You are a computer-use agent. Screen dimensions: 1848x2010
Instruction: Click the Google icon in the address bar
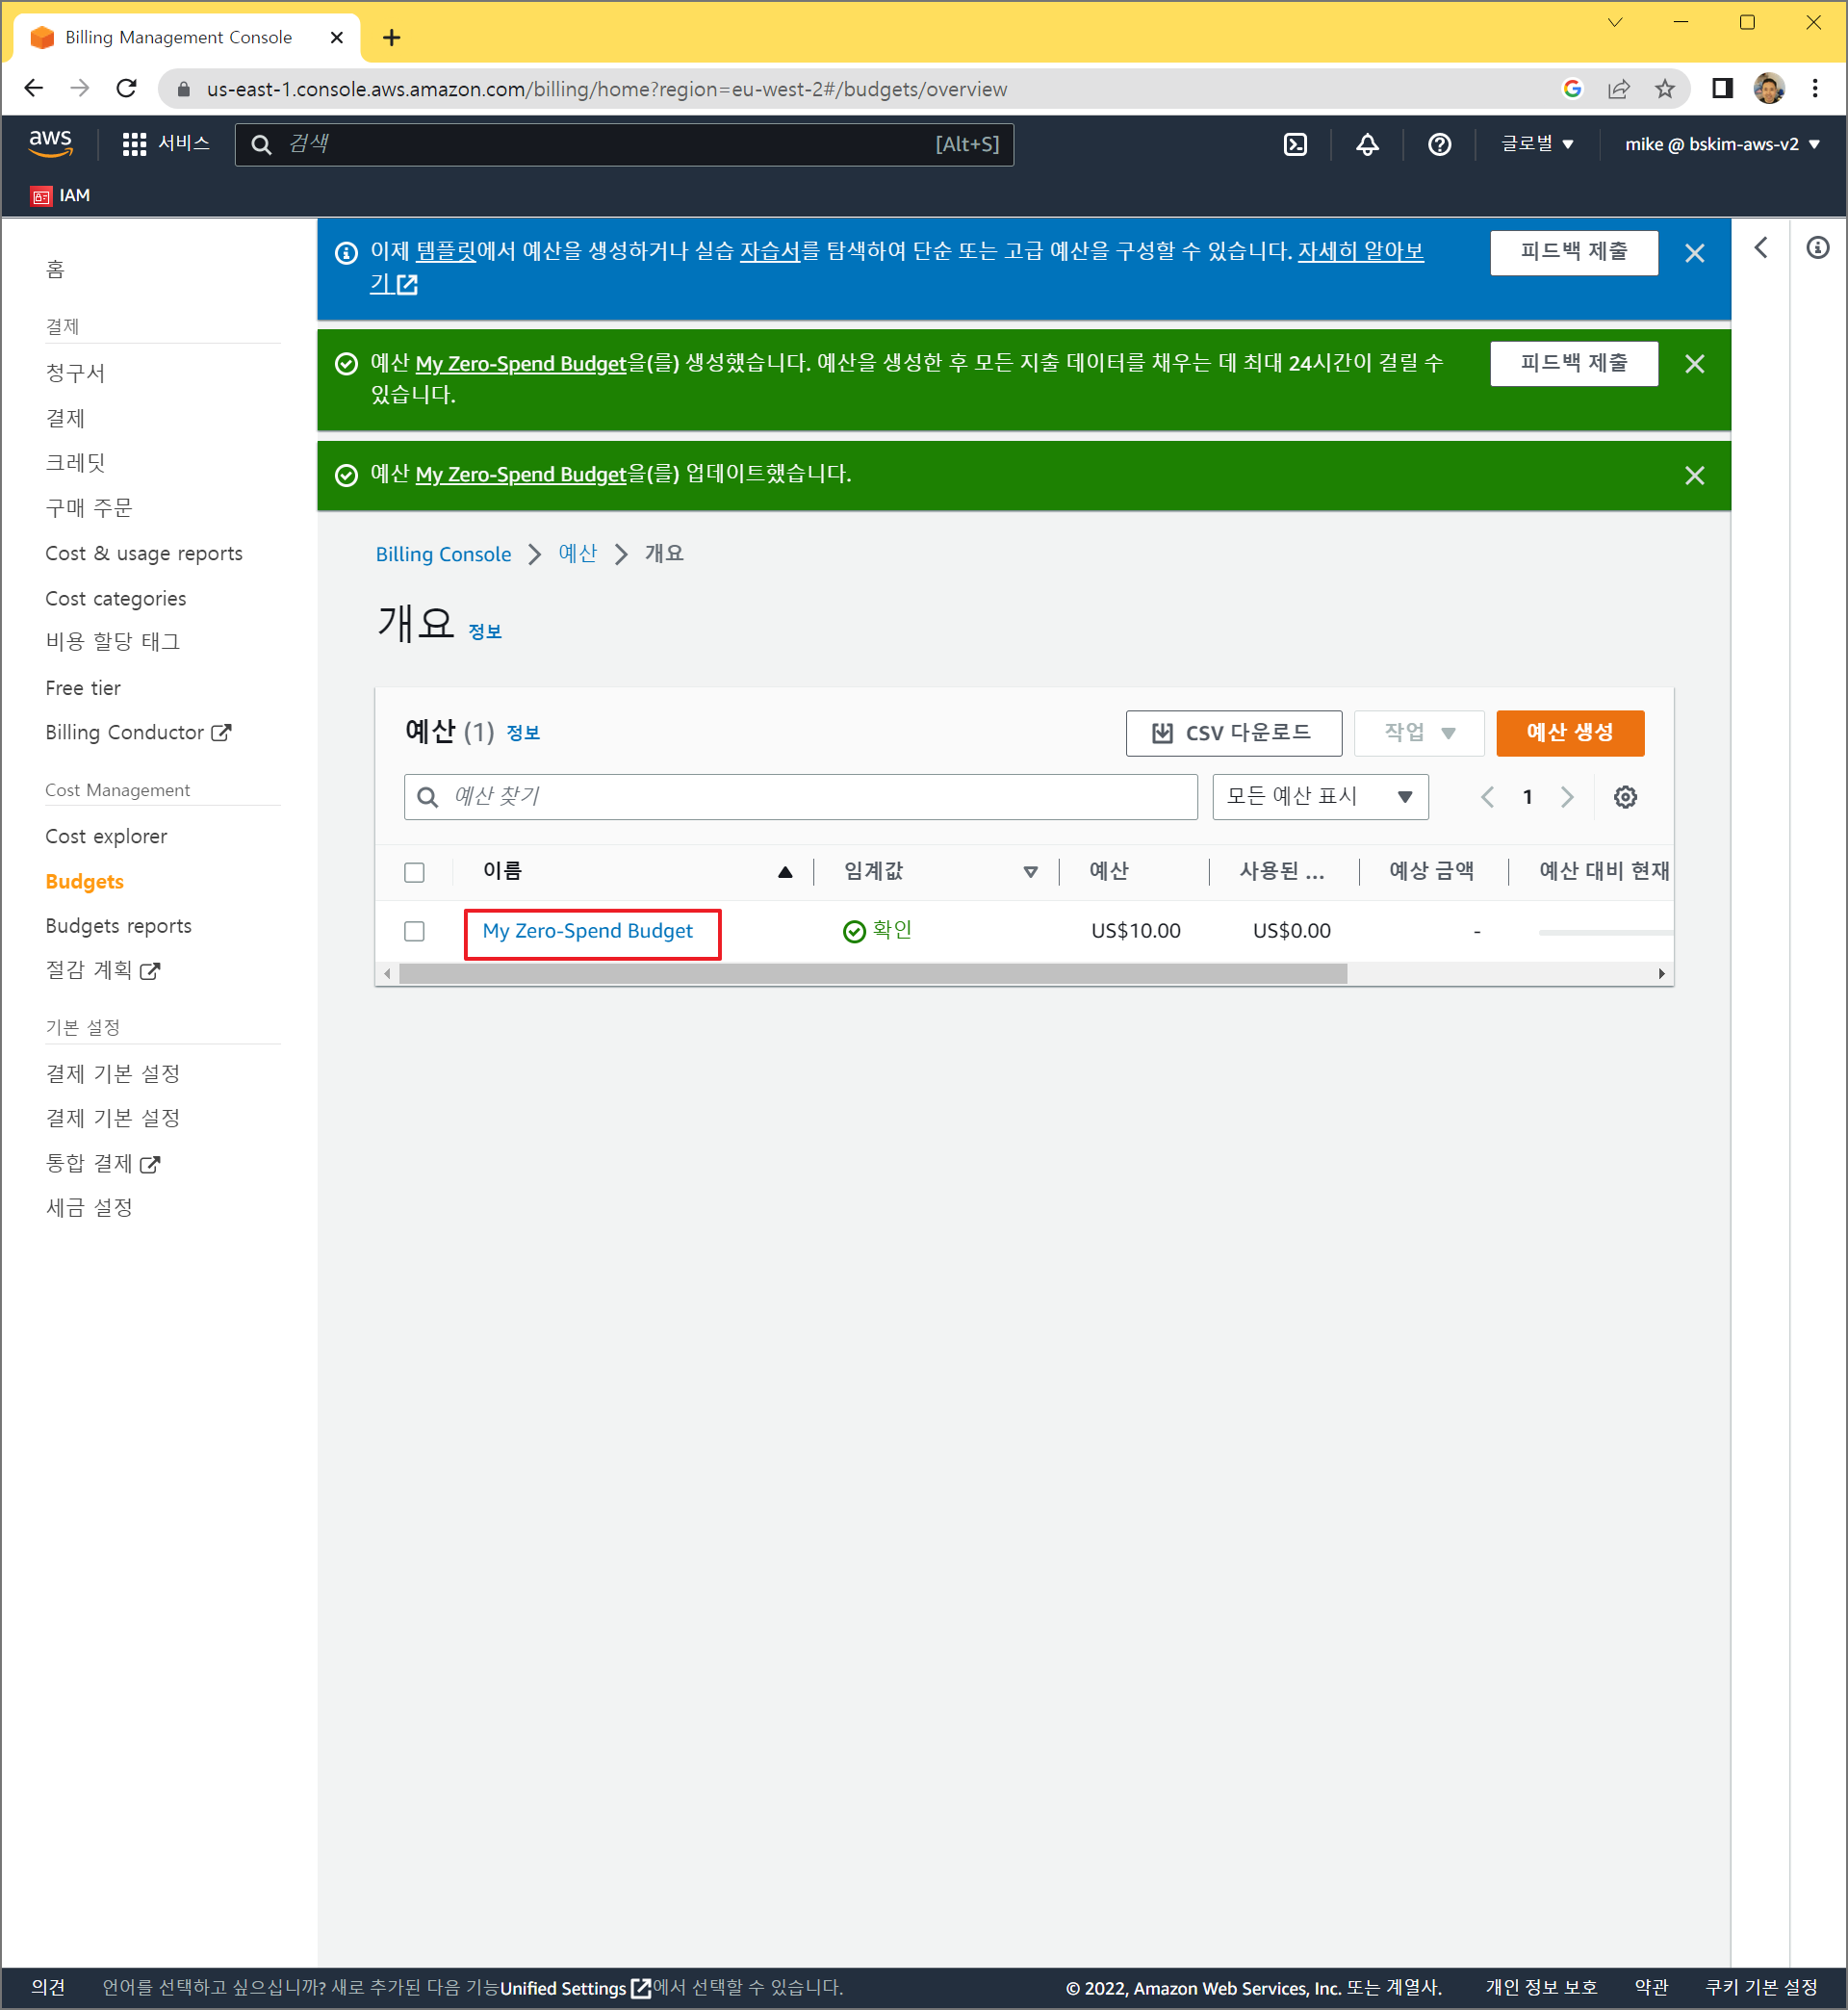[x=1572, y=89]
